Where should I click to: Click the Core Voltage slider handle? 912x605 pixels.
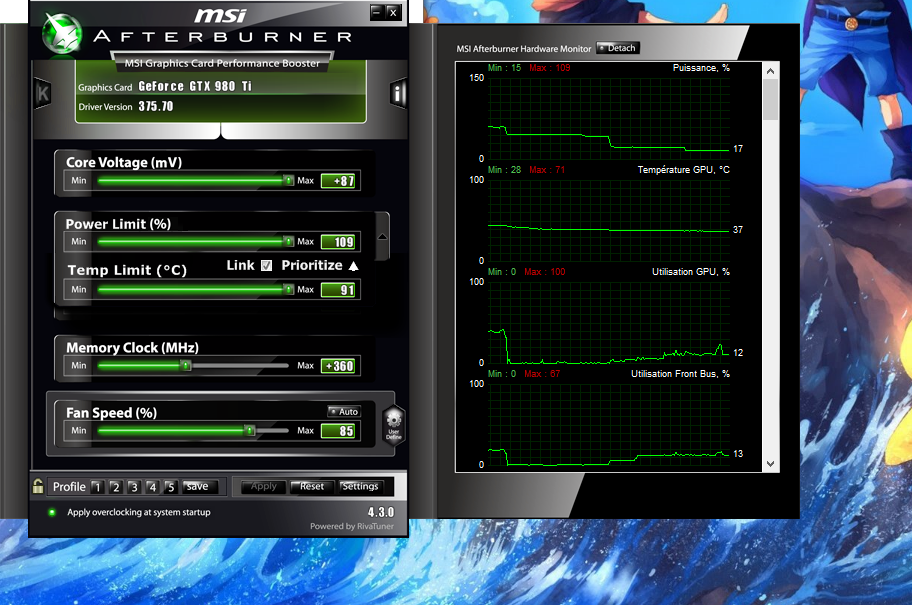pos(288,180)
